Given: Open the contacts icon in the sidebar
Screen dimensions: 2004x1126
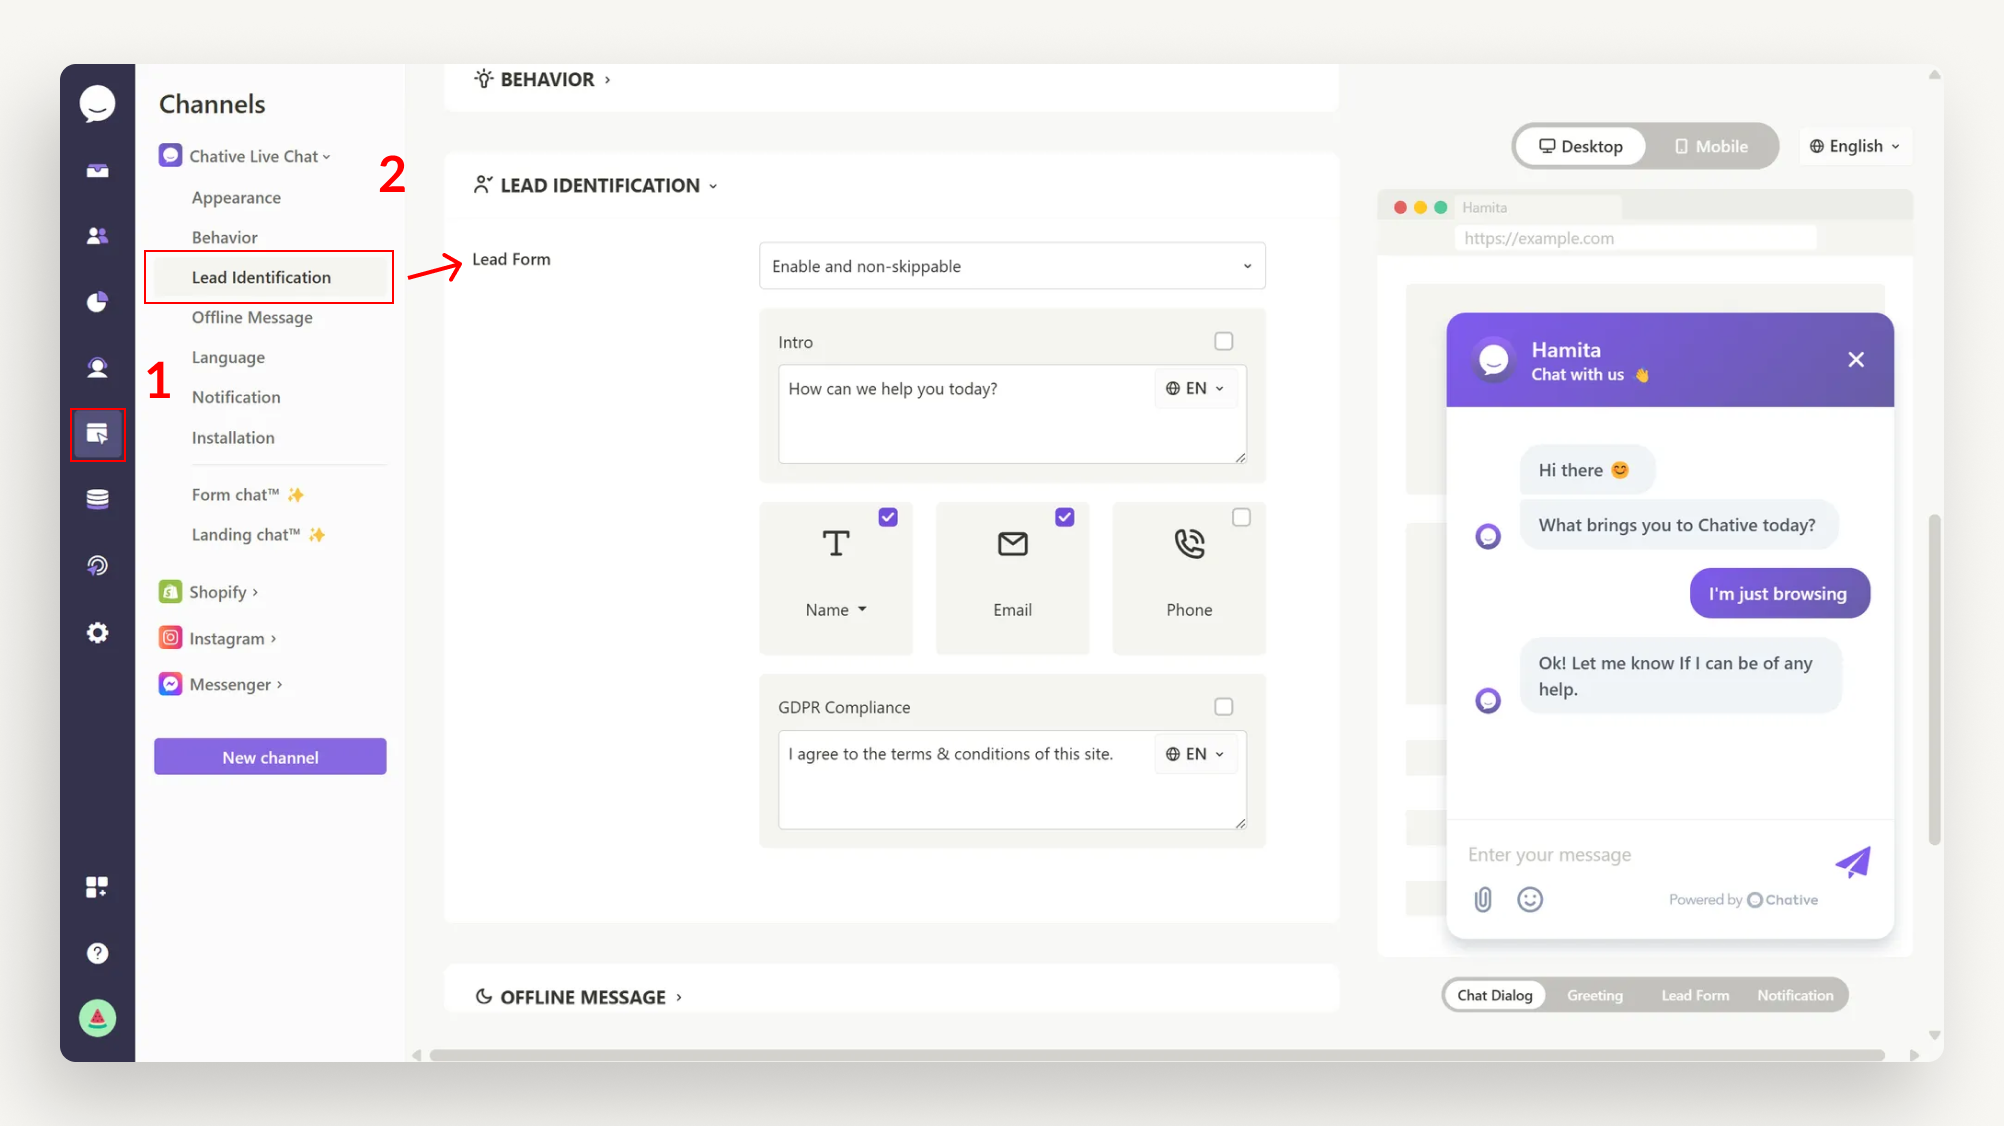Looking at the screenshot, I should (97, 236).
